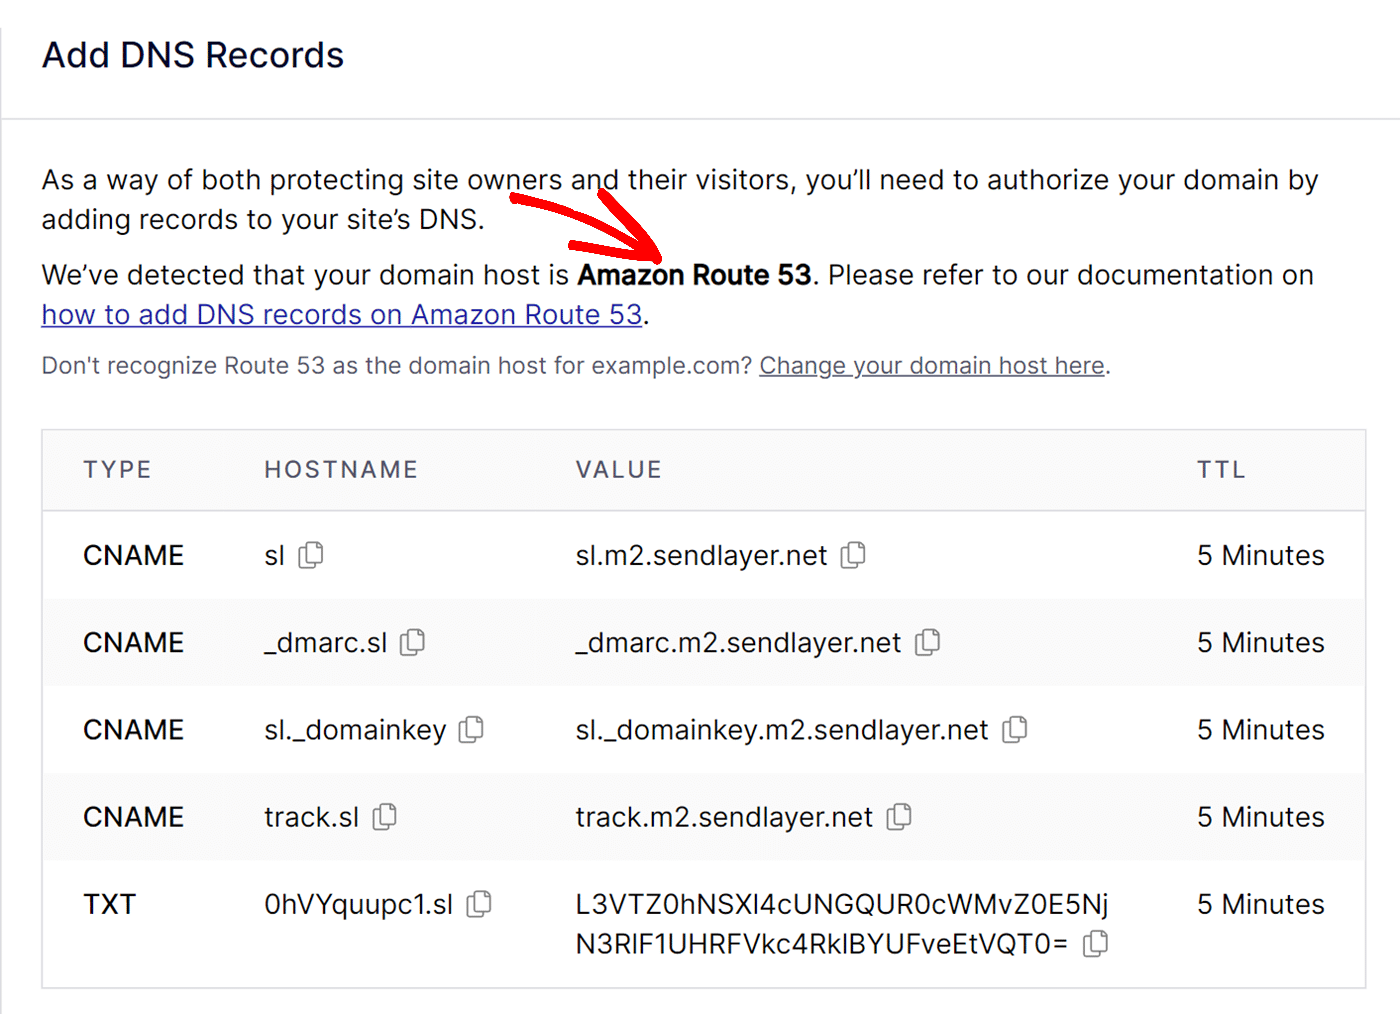Copy the value _dmarc.m2.sendlayer.net
The image size is (1400, 1014).
tap(928, 643)
